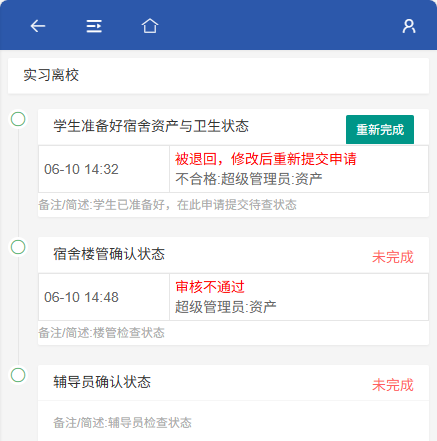Open the 实习离校 title card

point(218,76)
